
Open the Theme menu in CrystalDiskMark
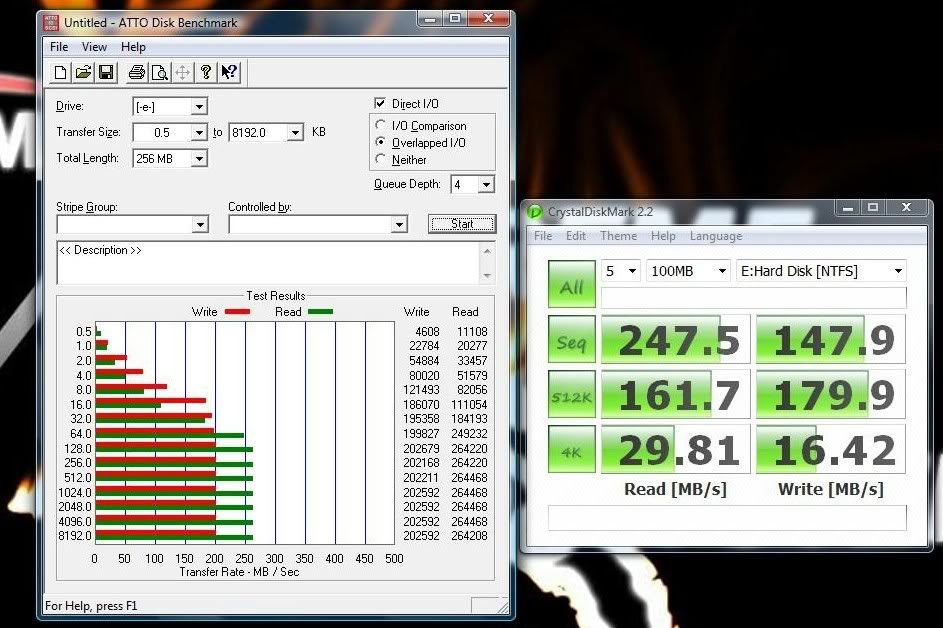click(618, 236)
